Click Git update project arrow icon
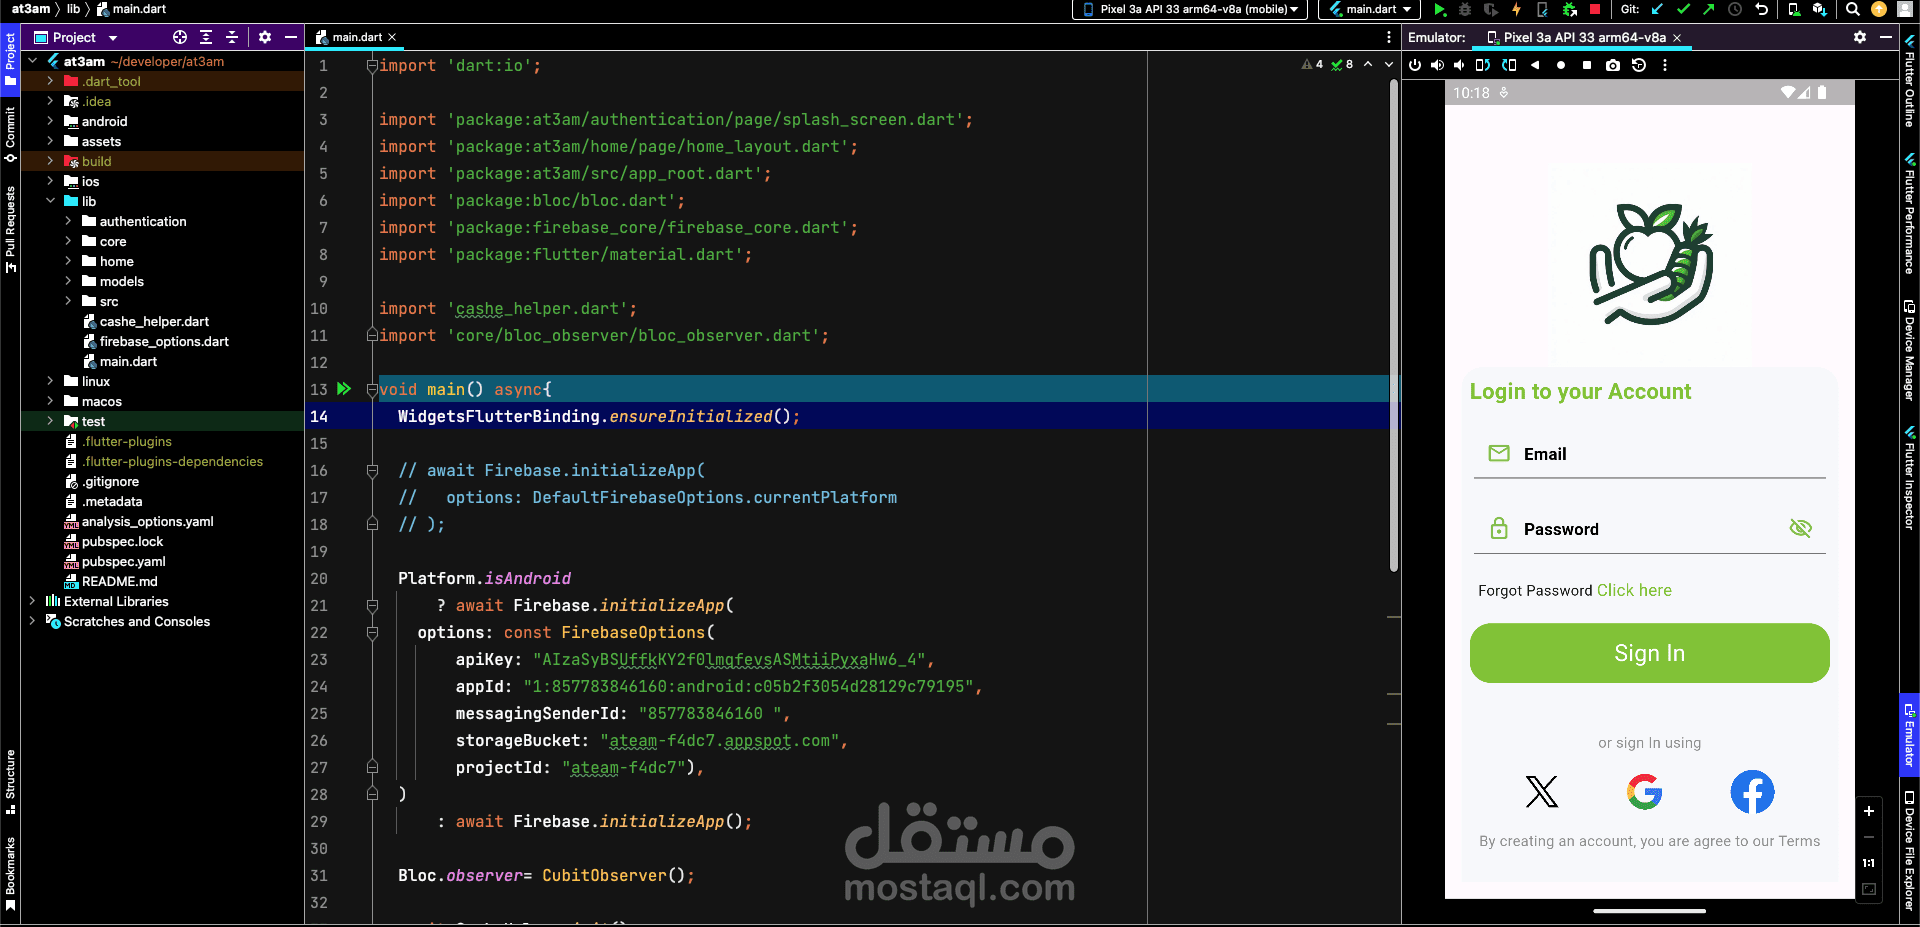 1657,9
